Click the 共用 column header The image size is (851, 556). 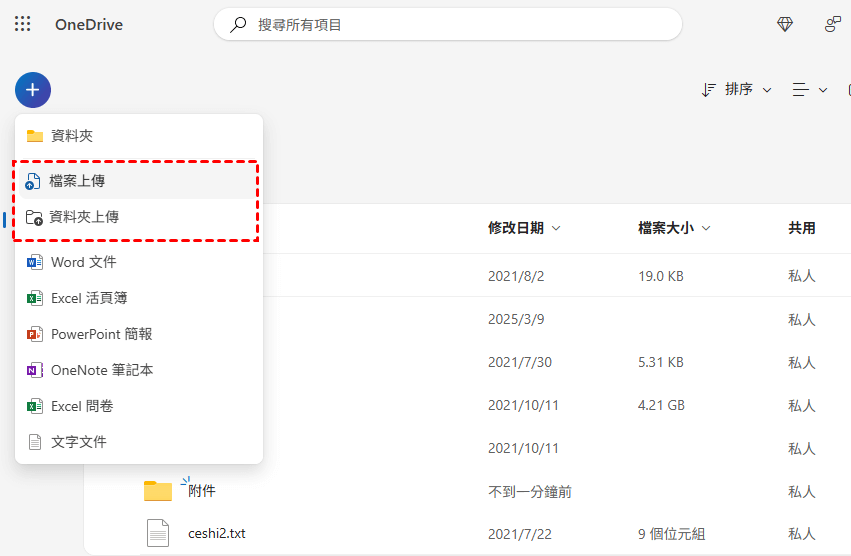[802, 228]
